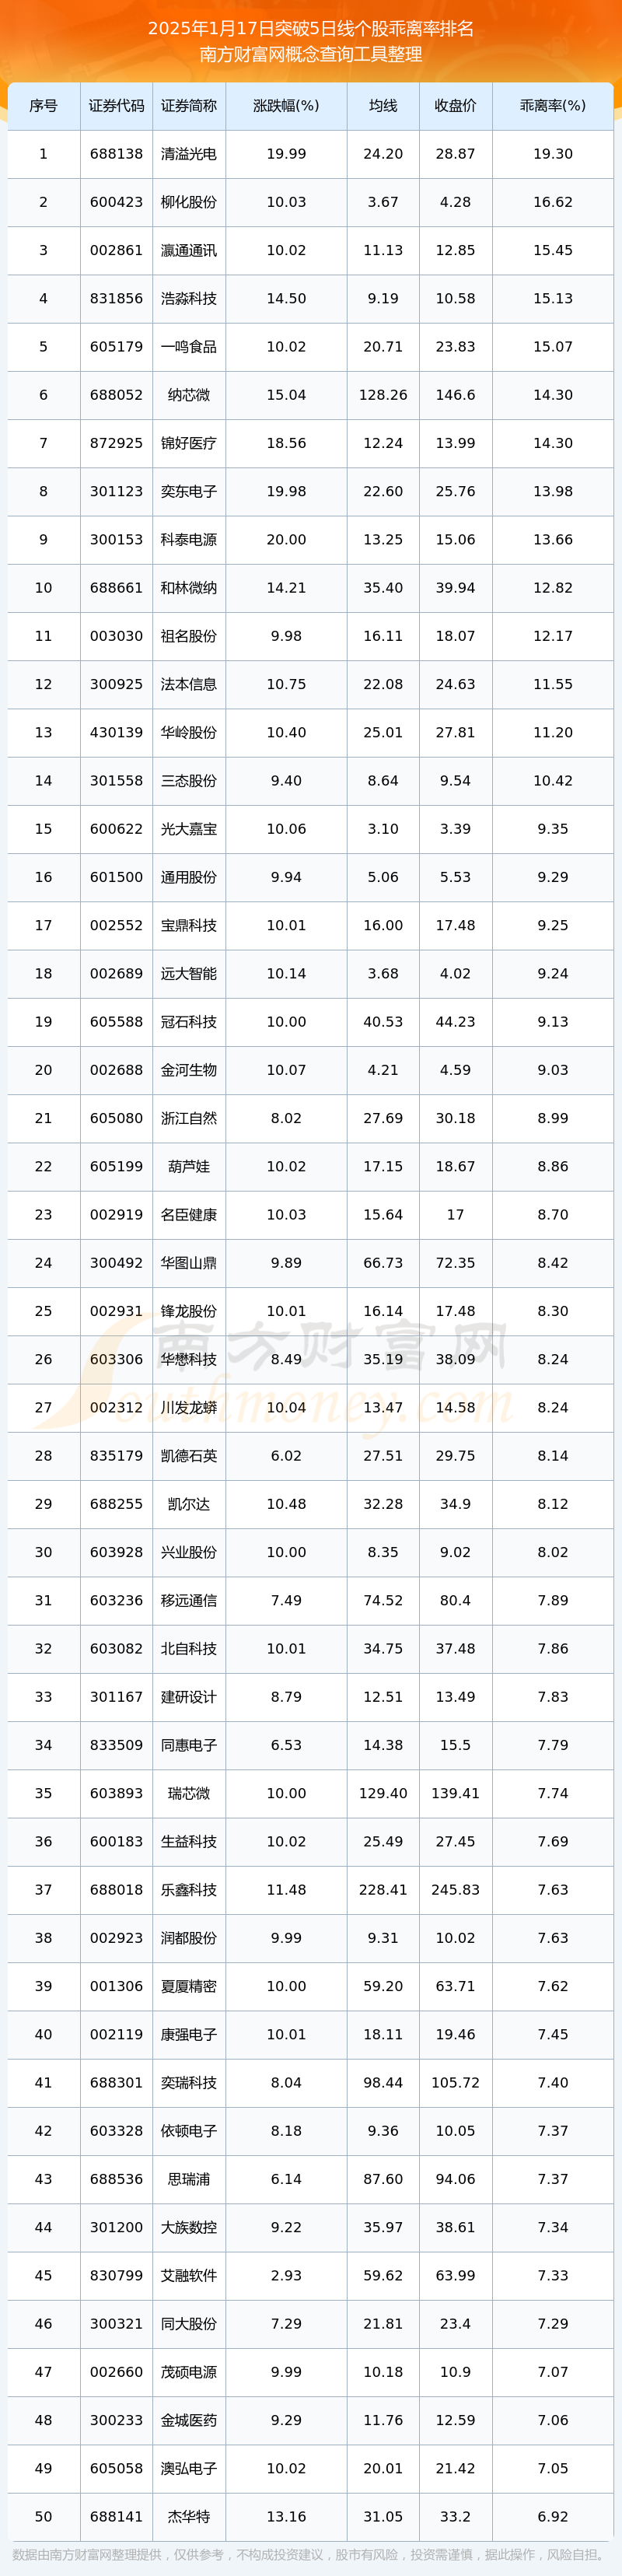The height and width of the screenshot is (2576, 622).
Task: Select stock name 一鸣食品
Action: click(189, 347)
